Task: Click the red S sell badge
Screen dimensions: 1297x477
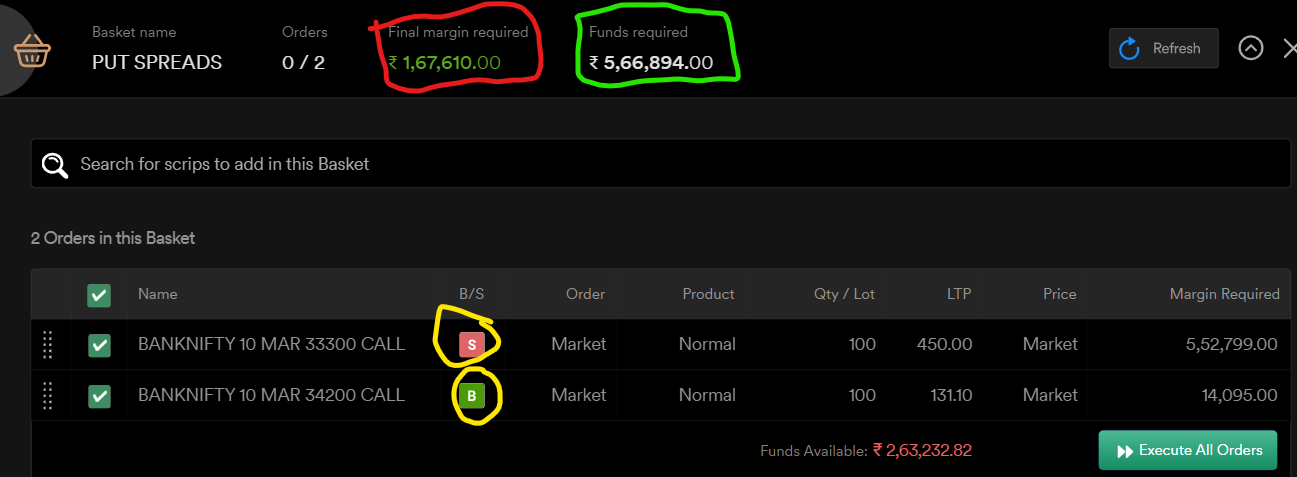Action: click(x=472, y=345)
